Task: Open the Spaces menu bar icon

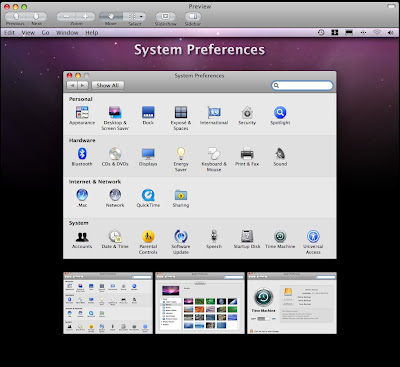Action: (335, 32)
